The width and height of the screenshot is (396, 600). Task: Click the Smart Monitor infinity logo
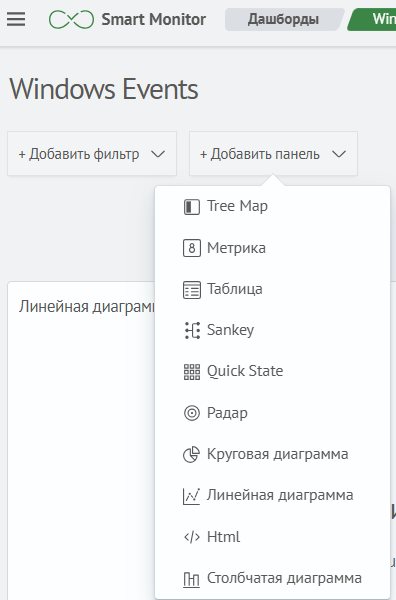pos(71,19)
